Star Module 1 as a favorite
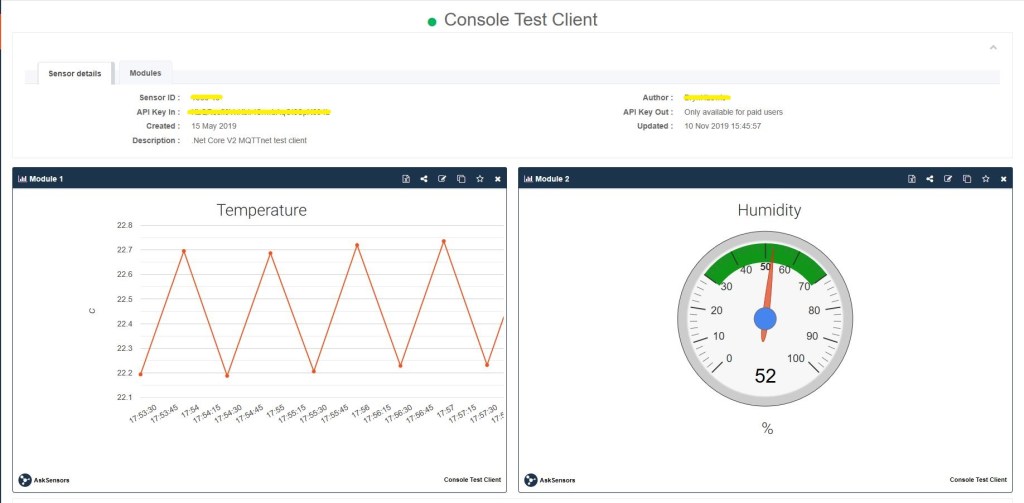Image resolution: width=1024 pixels, height=503 pixels. 479,179
